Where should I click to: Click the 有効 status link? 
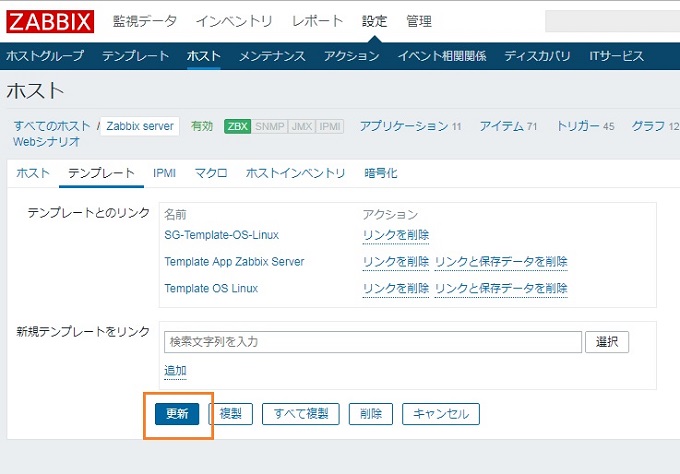(202, 126)
